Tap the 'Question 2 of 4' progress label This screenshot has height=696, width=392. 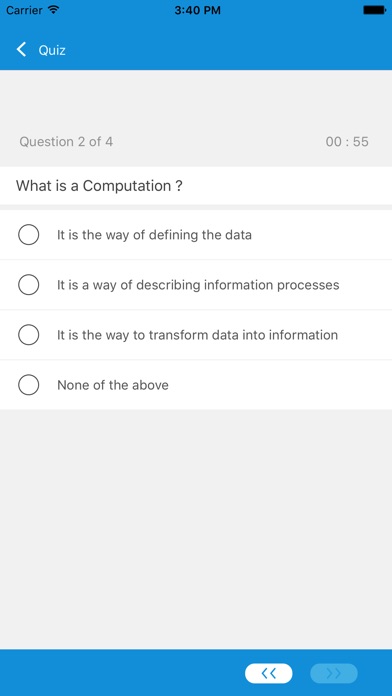tap(66, 142)
